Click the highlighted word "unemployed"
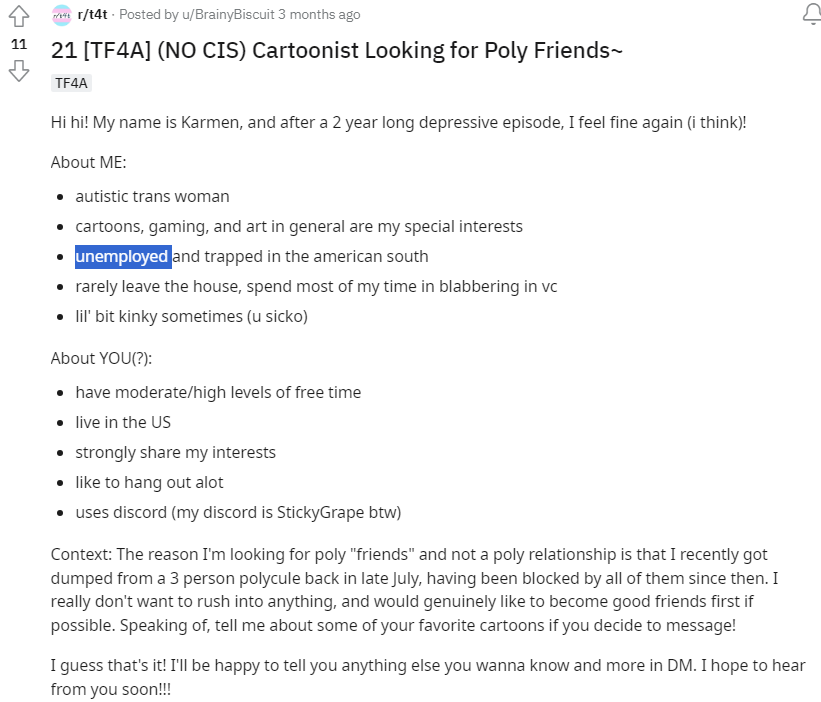821x702 pixels. pos(123,257)
